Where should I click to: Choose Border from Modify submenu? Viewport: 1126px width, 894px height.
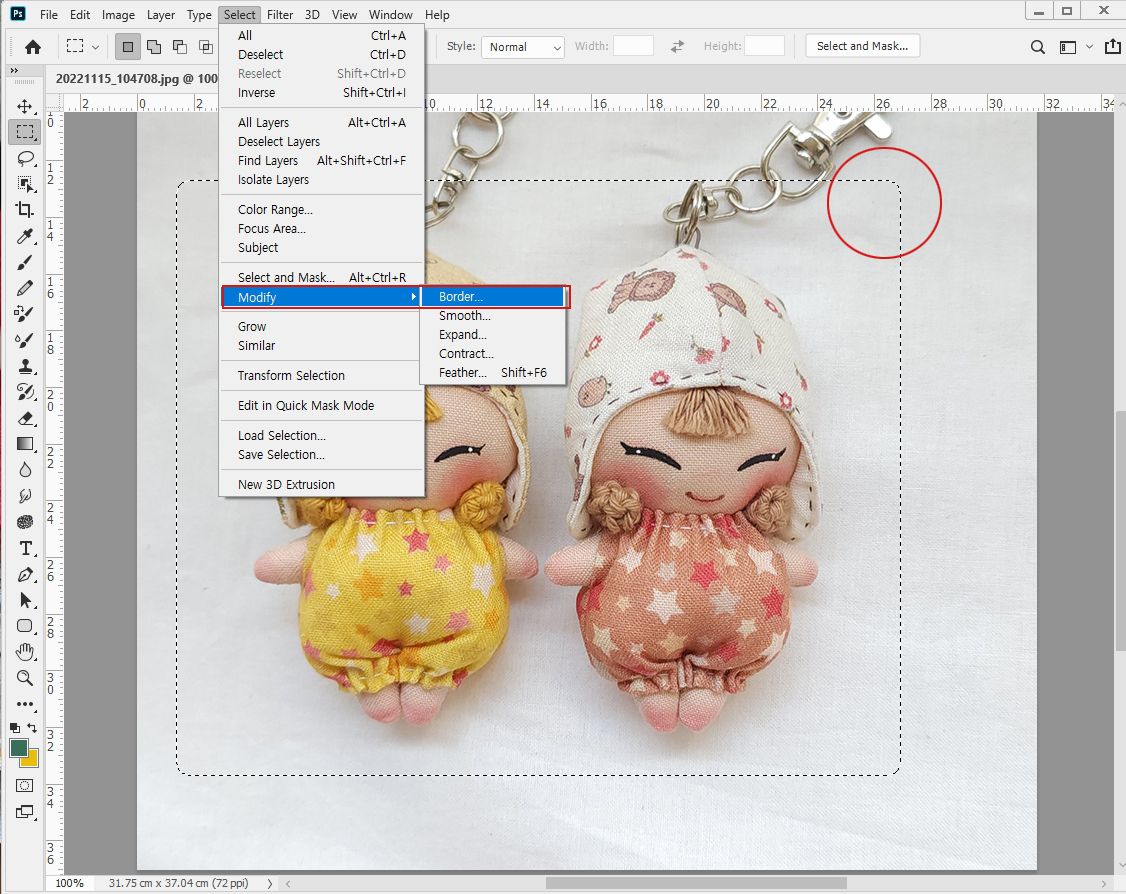(x=494, y=297)
